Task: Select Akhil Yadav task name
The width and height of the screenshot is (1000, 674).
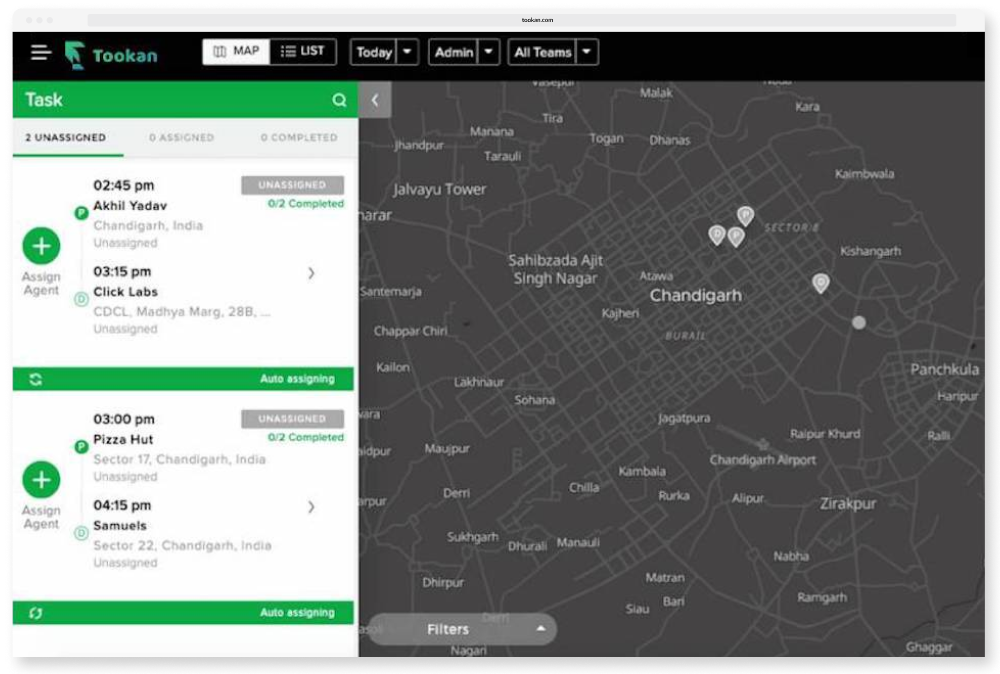Action: [130, 205]
